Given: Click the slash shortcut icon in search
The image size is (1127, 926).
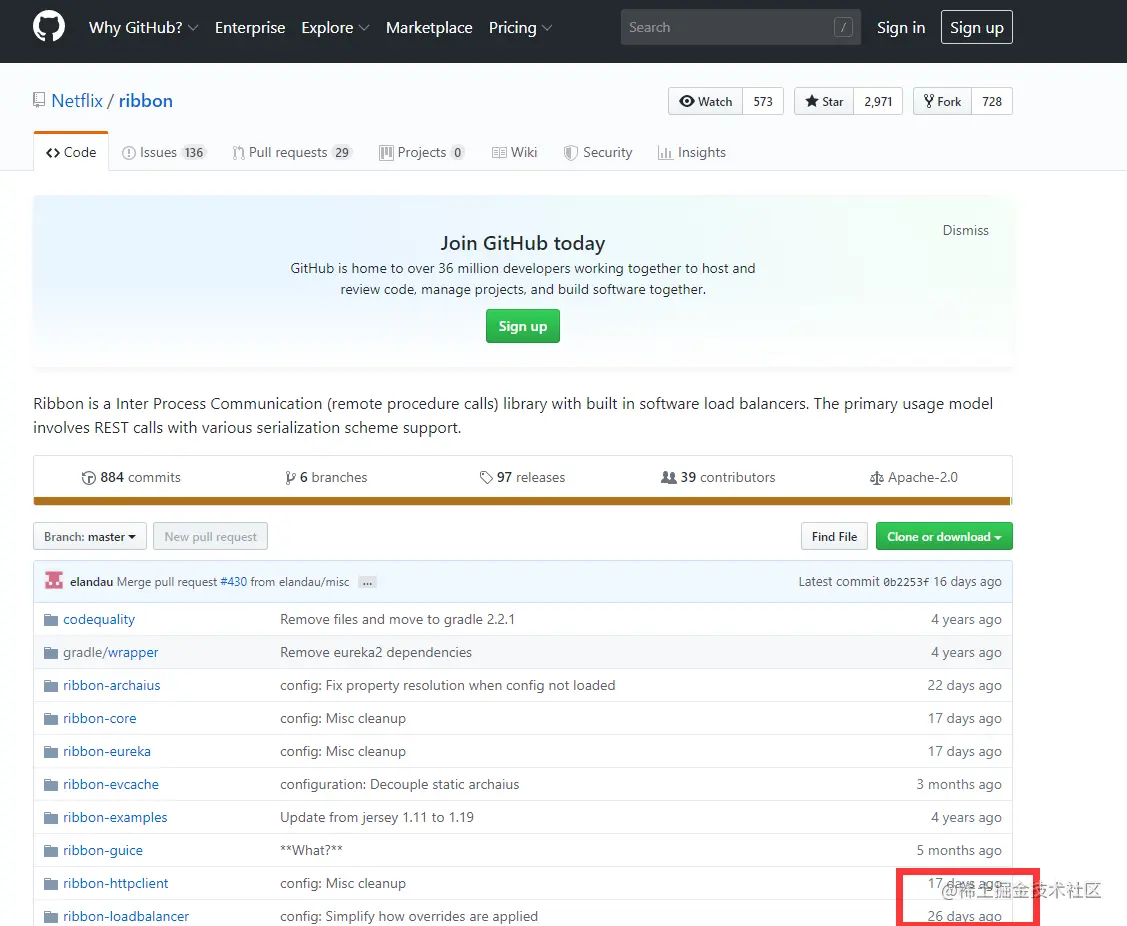Looking at the screenshot, I should [843, 27].
